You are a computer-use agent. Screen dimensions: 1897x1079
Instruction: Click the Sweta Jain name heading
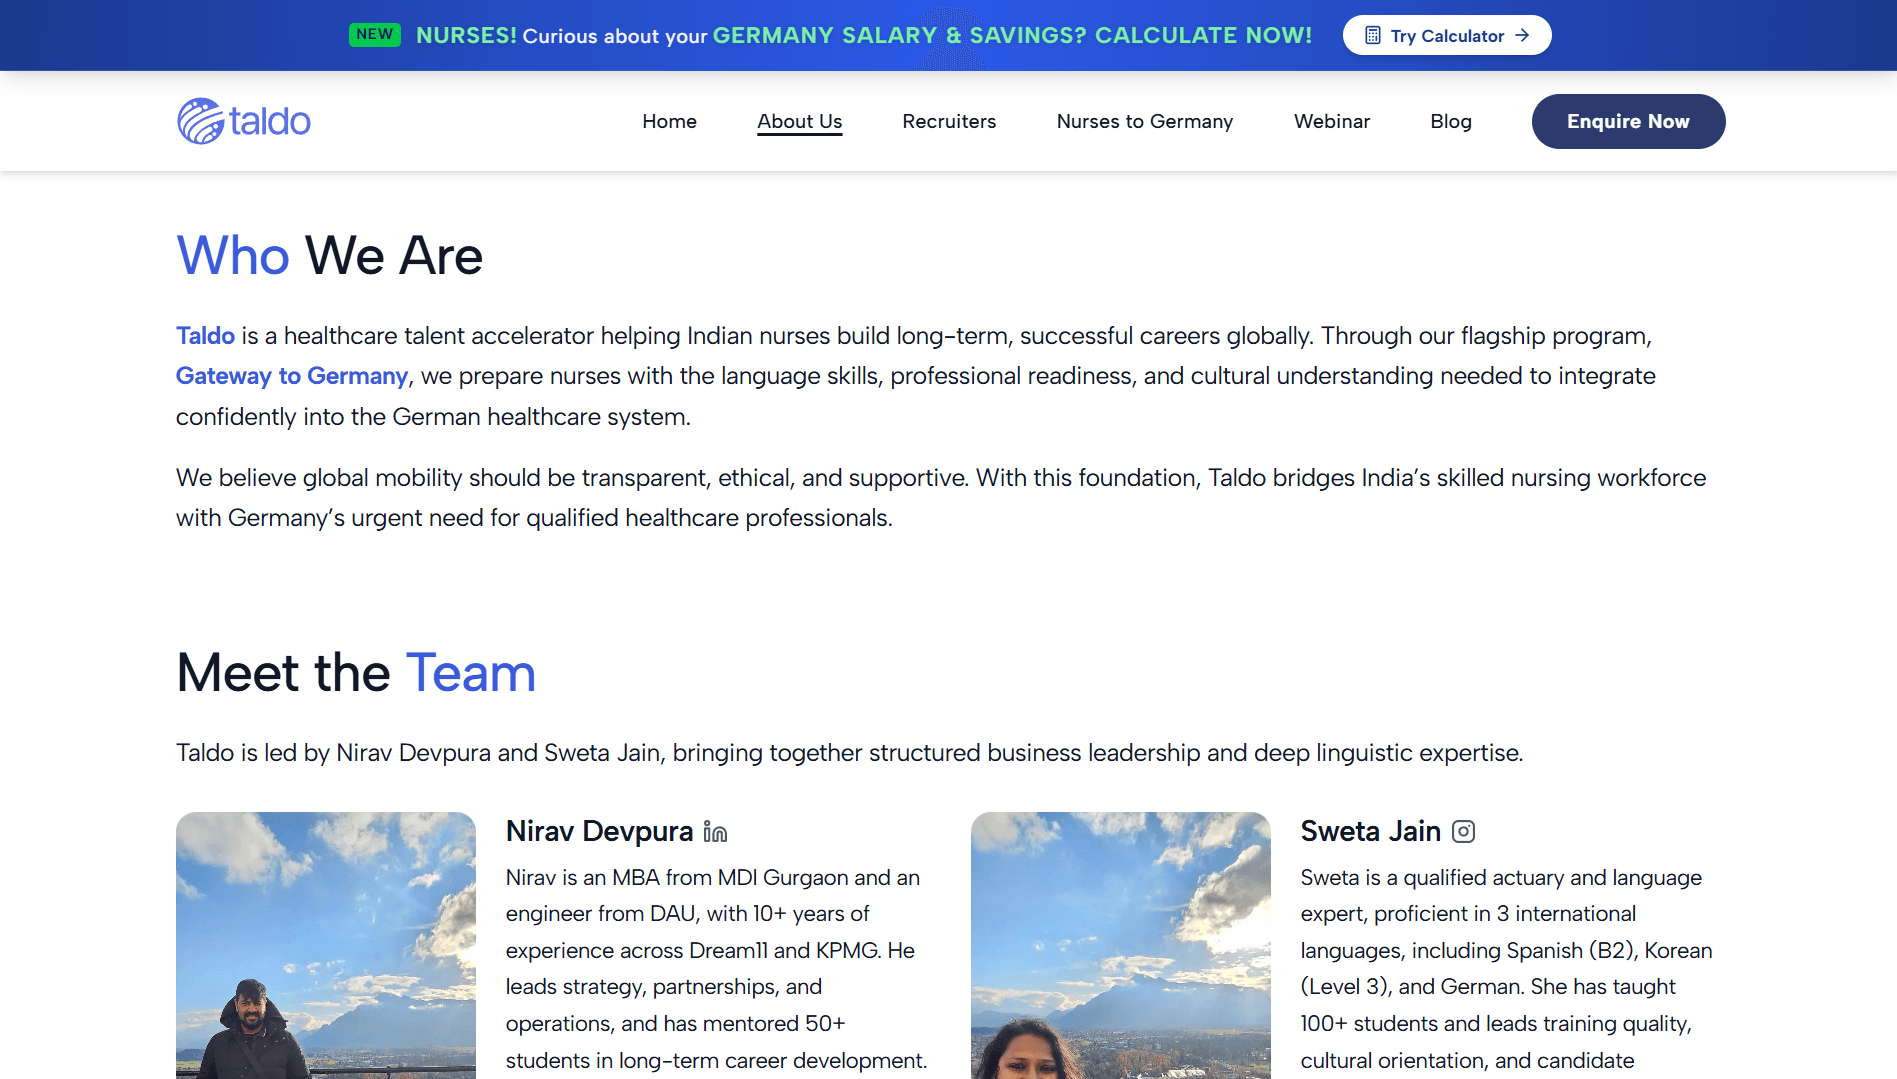(x=1370, y=831)
